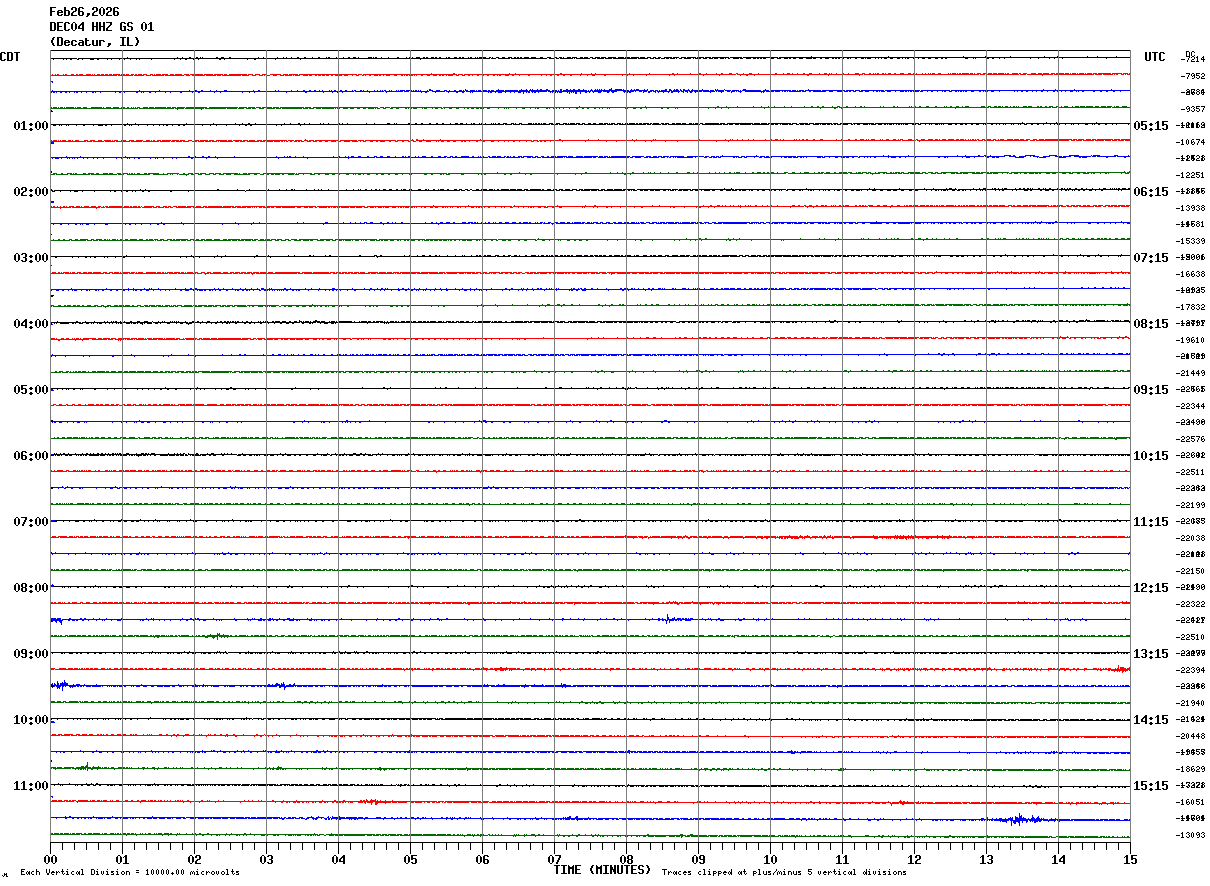1210x886 pixels.
Task: Click minute tick label 01 on time axis
Action: (122, 858)
